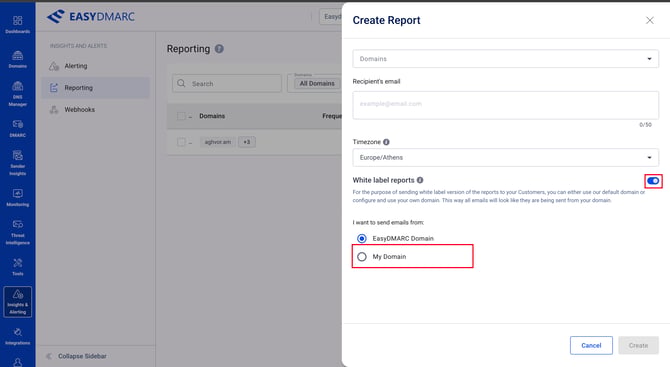Click the Cancel button
Screen dimensions: 670x367
pos(591,345)
